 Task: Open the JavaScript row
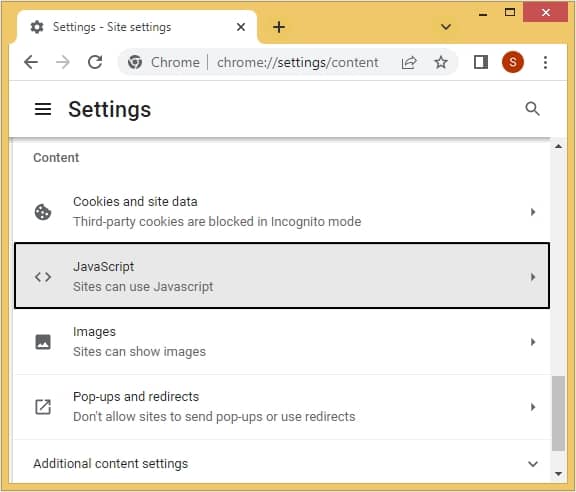click(282, 276)
